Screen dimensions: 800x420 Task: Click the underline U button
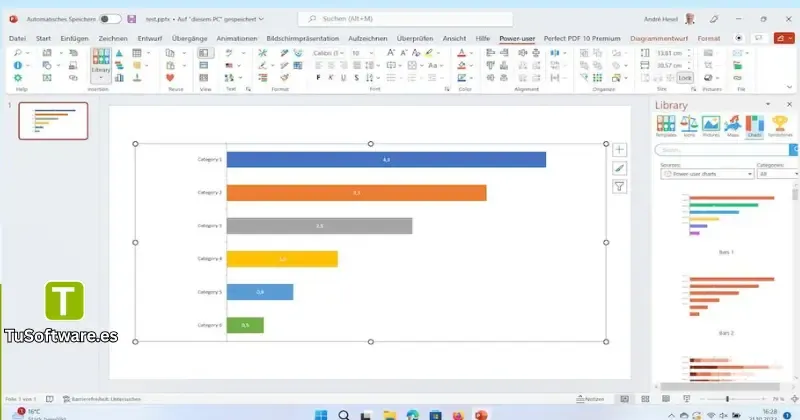click(343, 78)
